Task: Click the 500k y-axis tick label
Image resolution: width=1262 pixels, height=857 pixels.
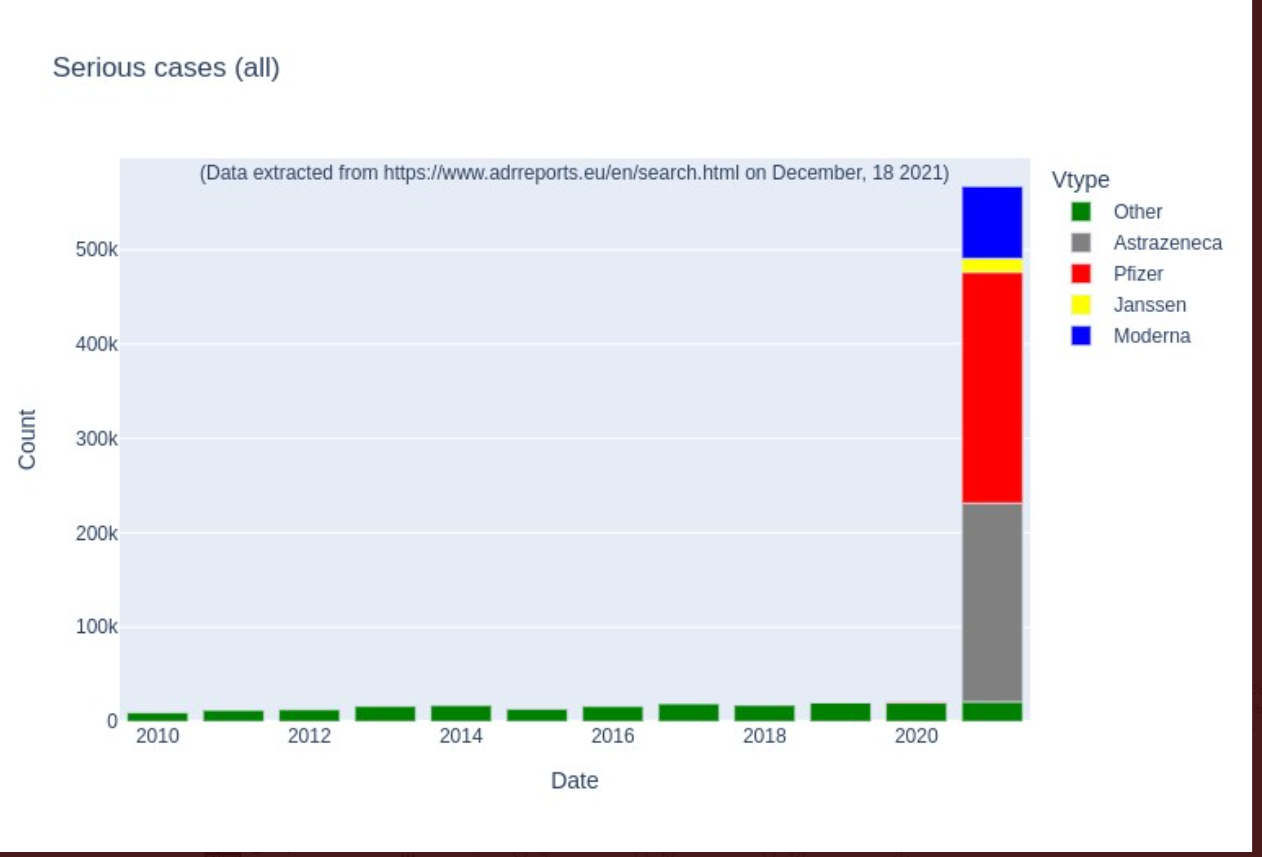Action: [x=96, y=250]
